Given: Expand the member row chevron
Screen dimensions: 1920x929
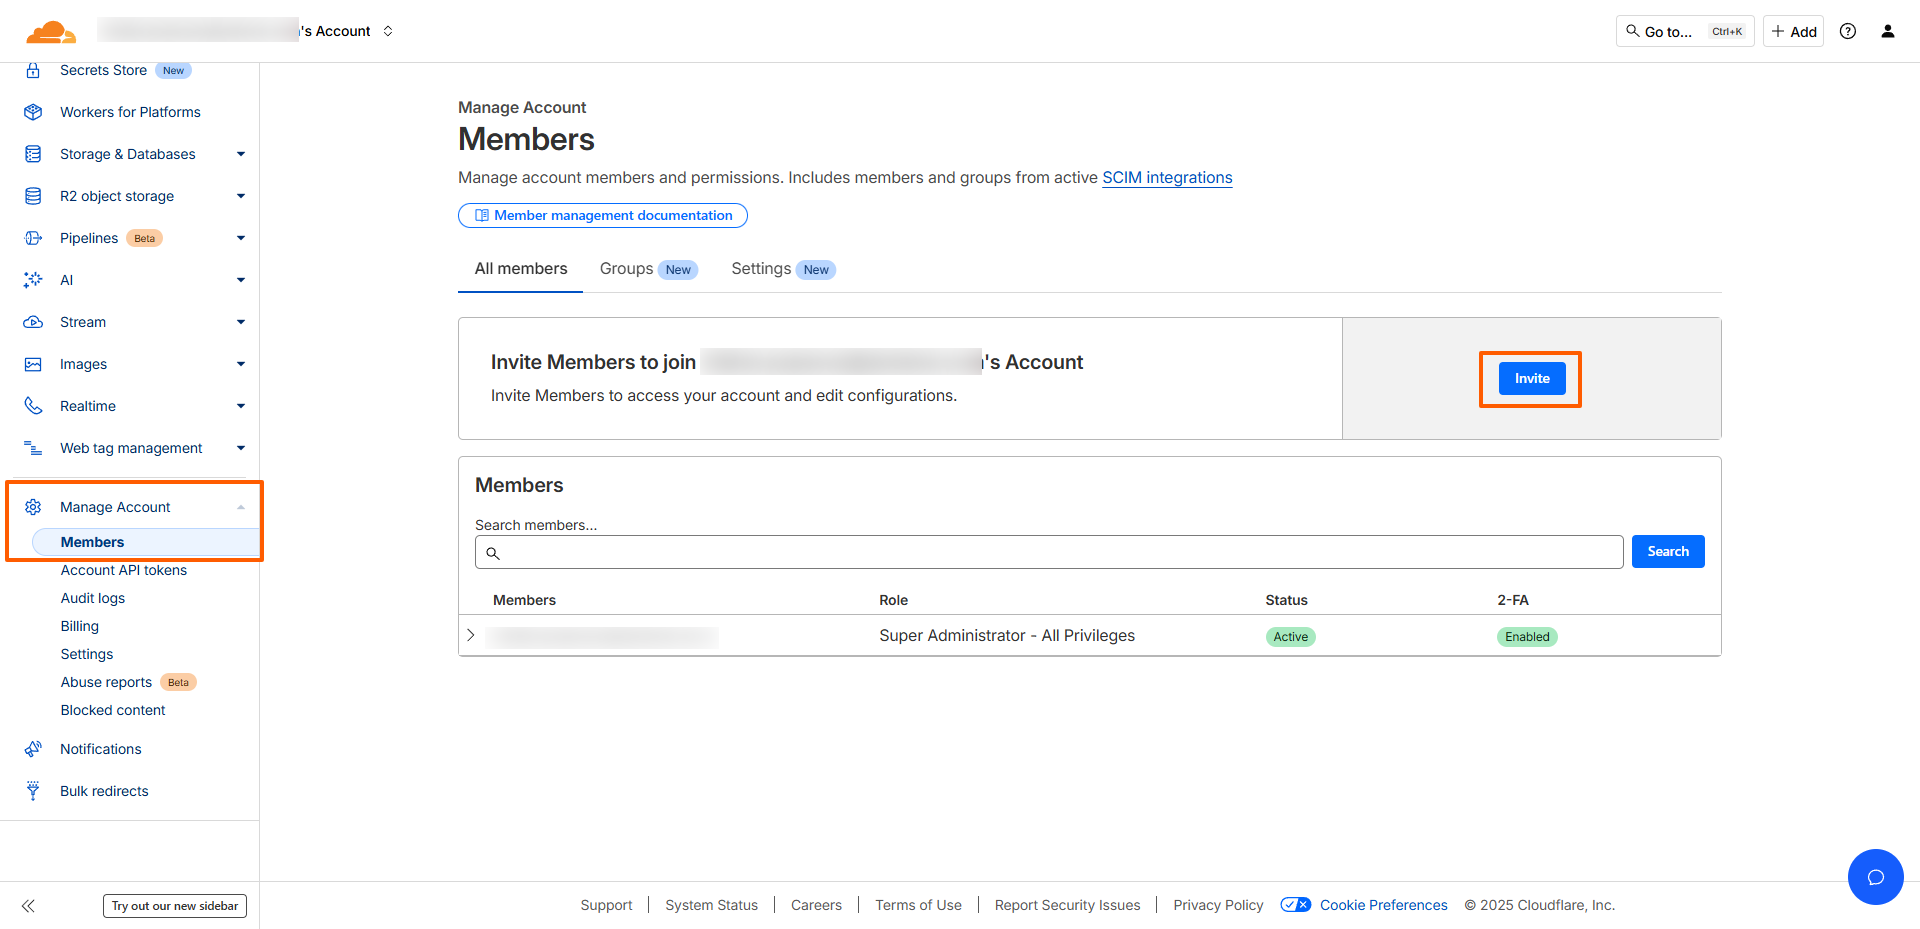Looking at the screenshot, I should (471, 636).
